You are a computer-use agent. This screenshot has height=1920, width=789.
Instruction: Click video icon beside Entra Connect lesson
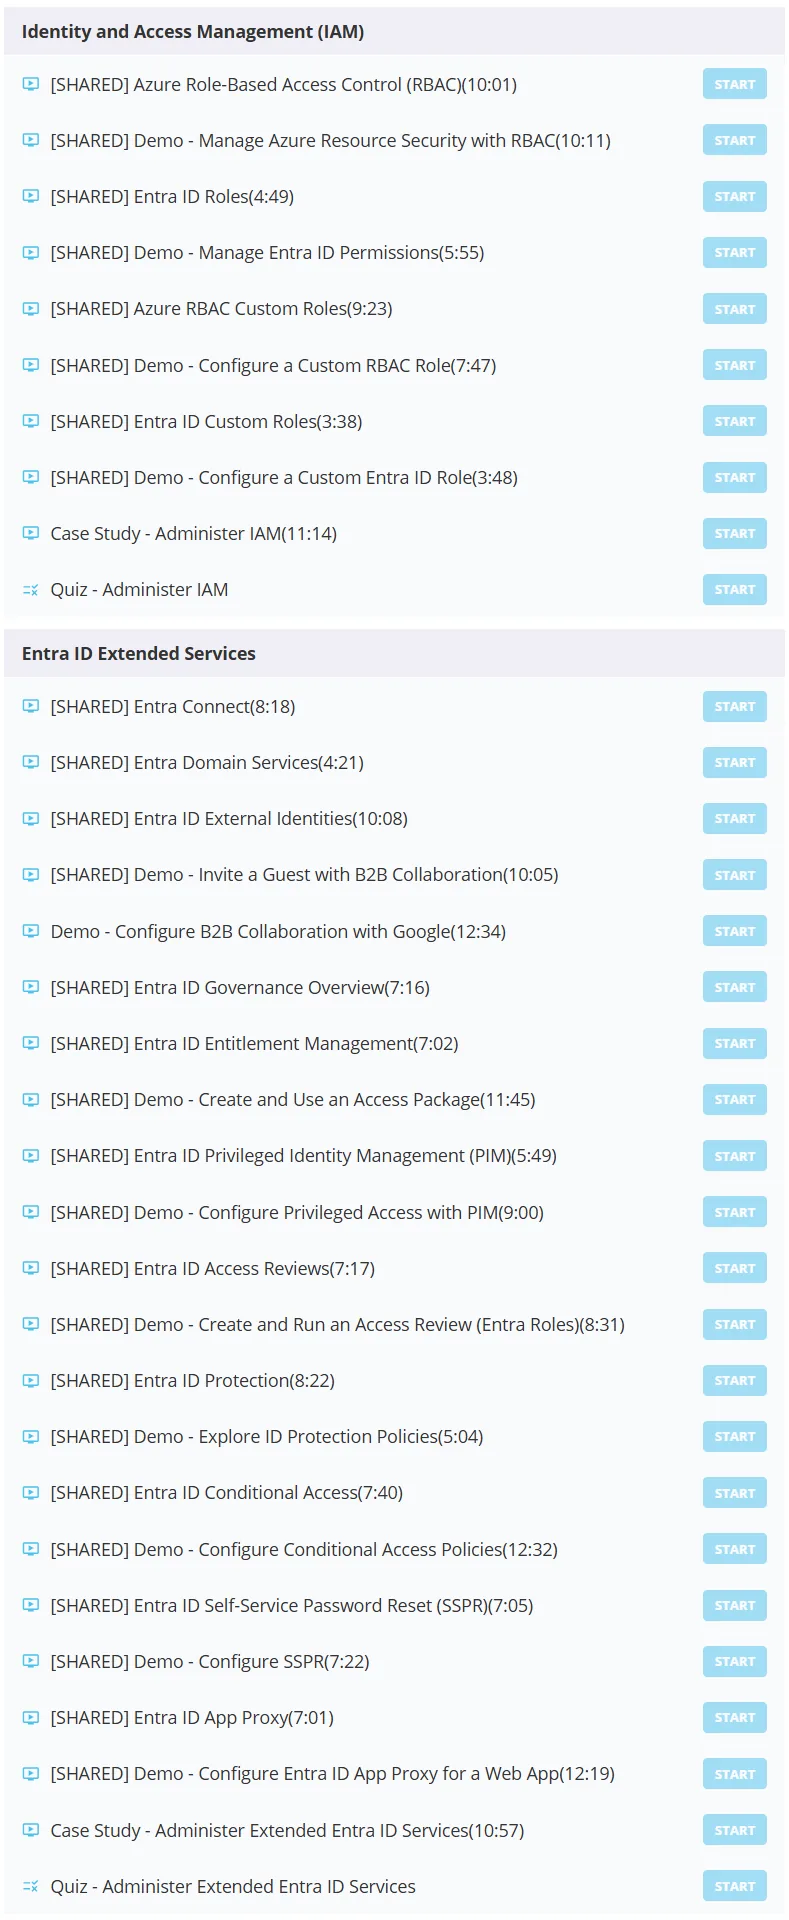30,706
